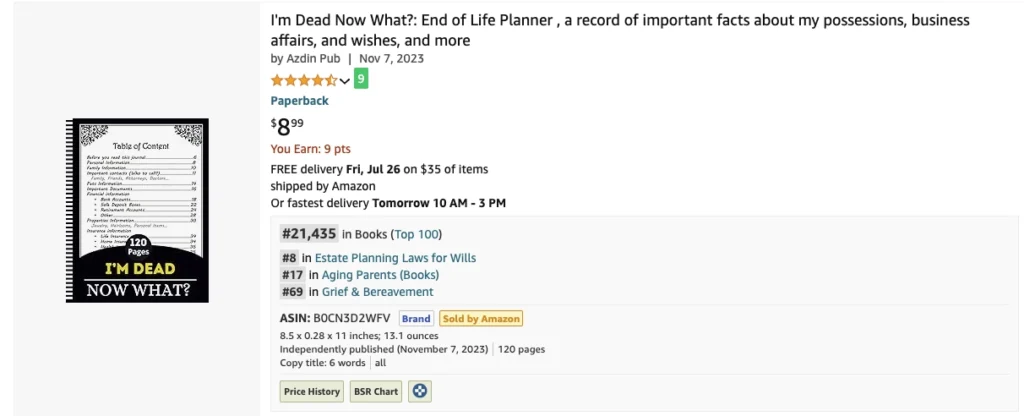
Task: Click the 'all' copy title option
Action: pos(380,363)
